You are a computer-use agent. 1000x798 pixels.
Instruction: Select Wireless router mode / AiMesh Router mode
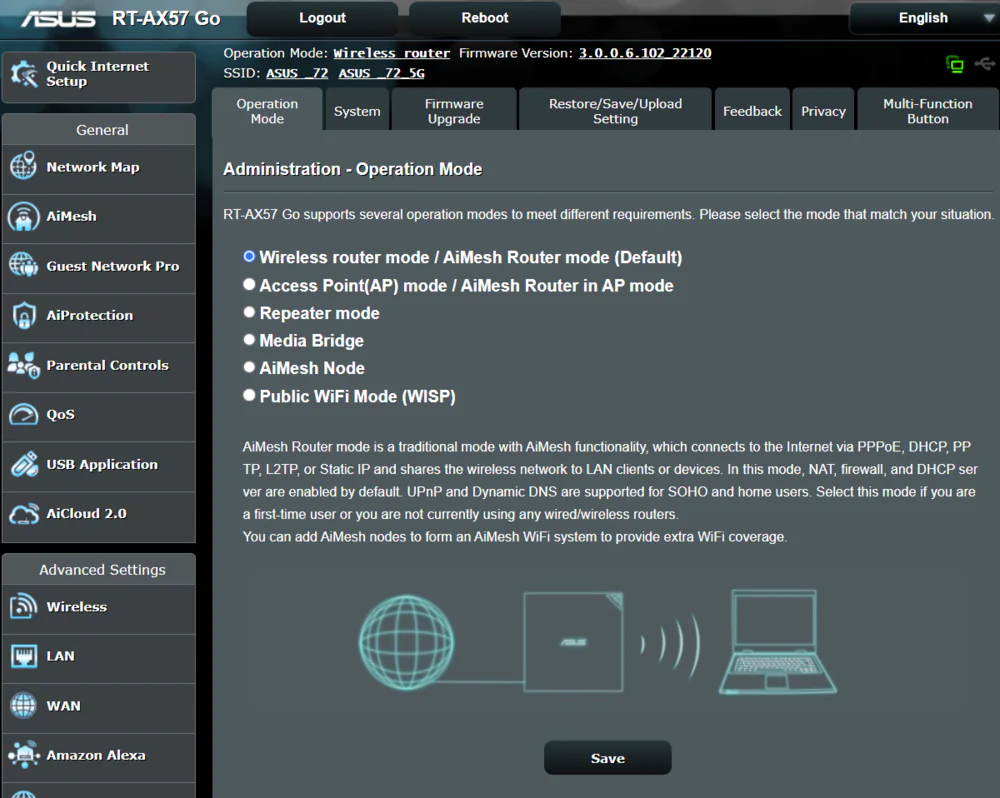click(249, 256)
